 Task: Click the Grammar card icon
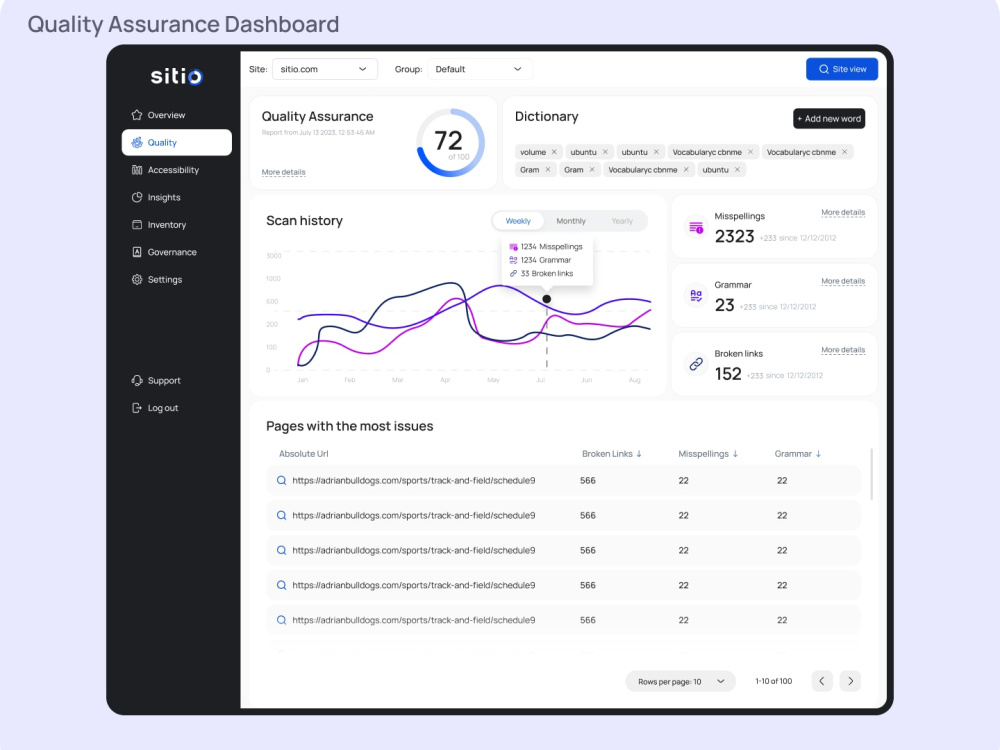click(x=696, y=295)
